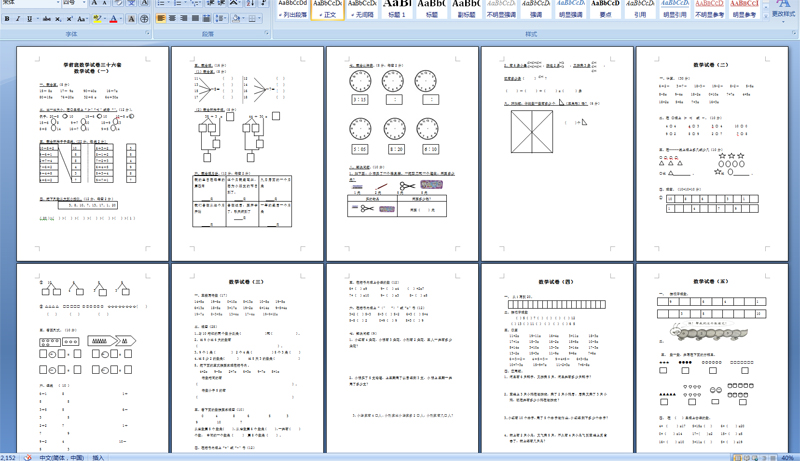Expand the styles gallery more arrow
The width and height of the screenshot is (800, 461).
click(x=765, y=16)
